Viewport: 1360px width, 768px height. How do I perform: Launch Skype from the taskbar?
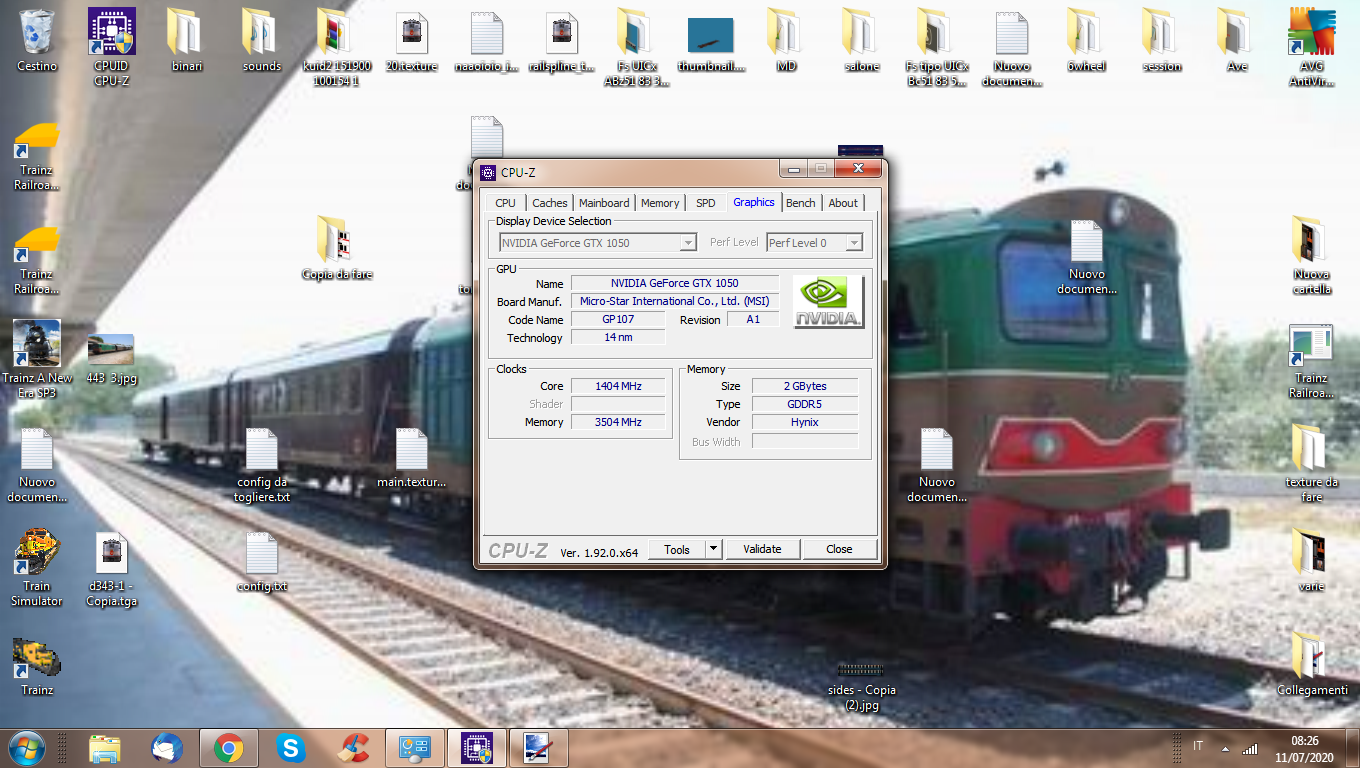[291, 748]
